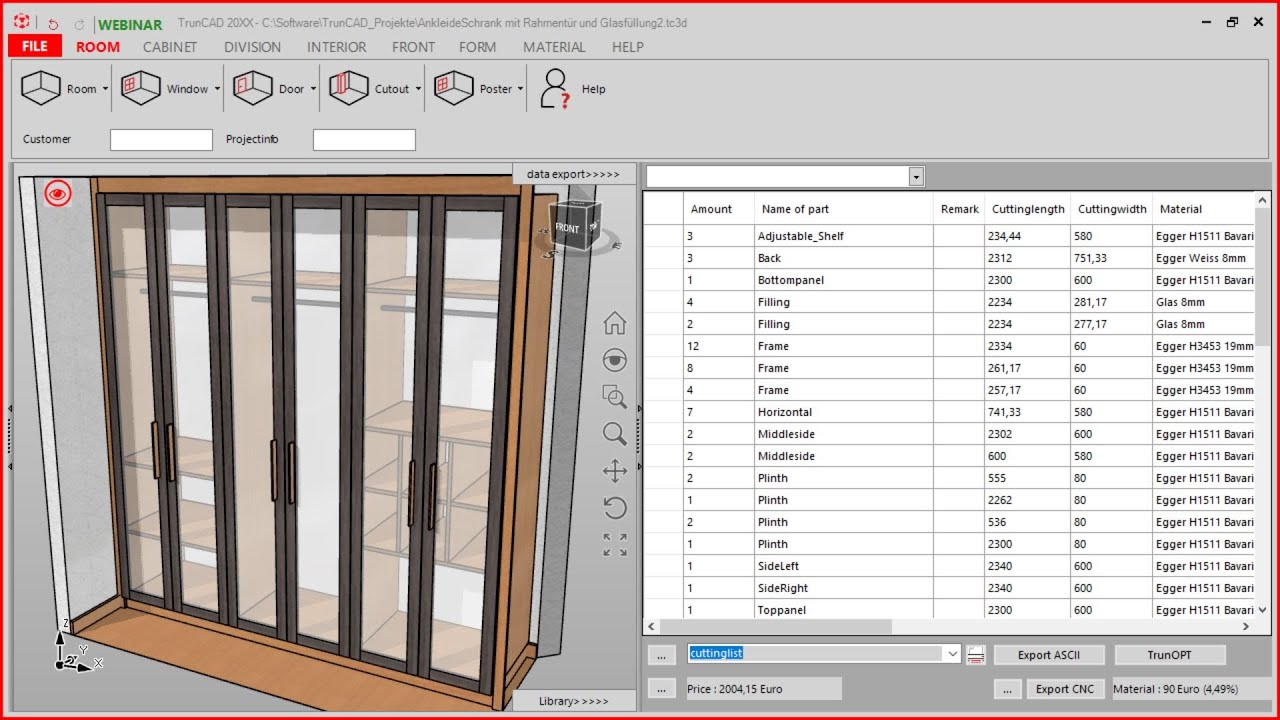This screenshot has height=720, width=1280.
Task: Click the undo arrow in title bar
Action: pyautogui.click(x=53, y=23)
